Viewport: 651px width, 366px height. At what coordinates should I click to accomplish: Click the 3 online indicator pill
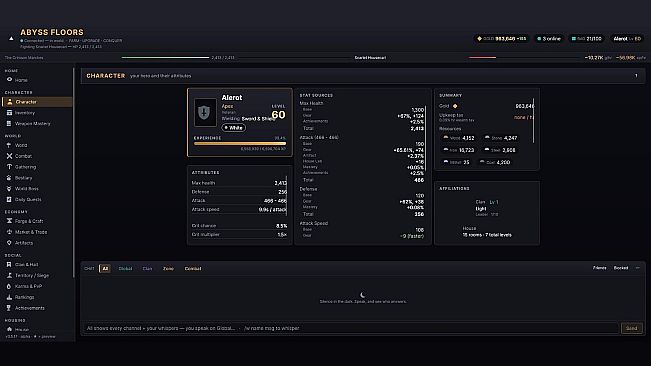[549, 39]
